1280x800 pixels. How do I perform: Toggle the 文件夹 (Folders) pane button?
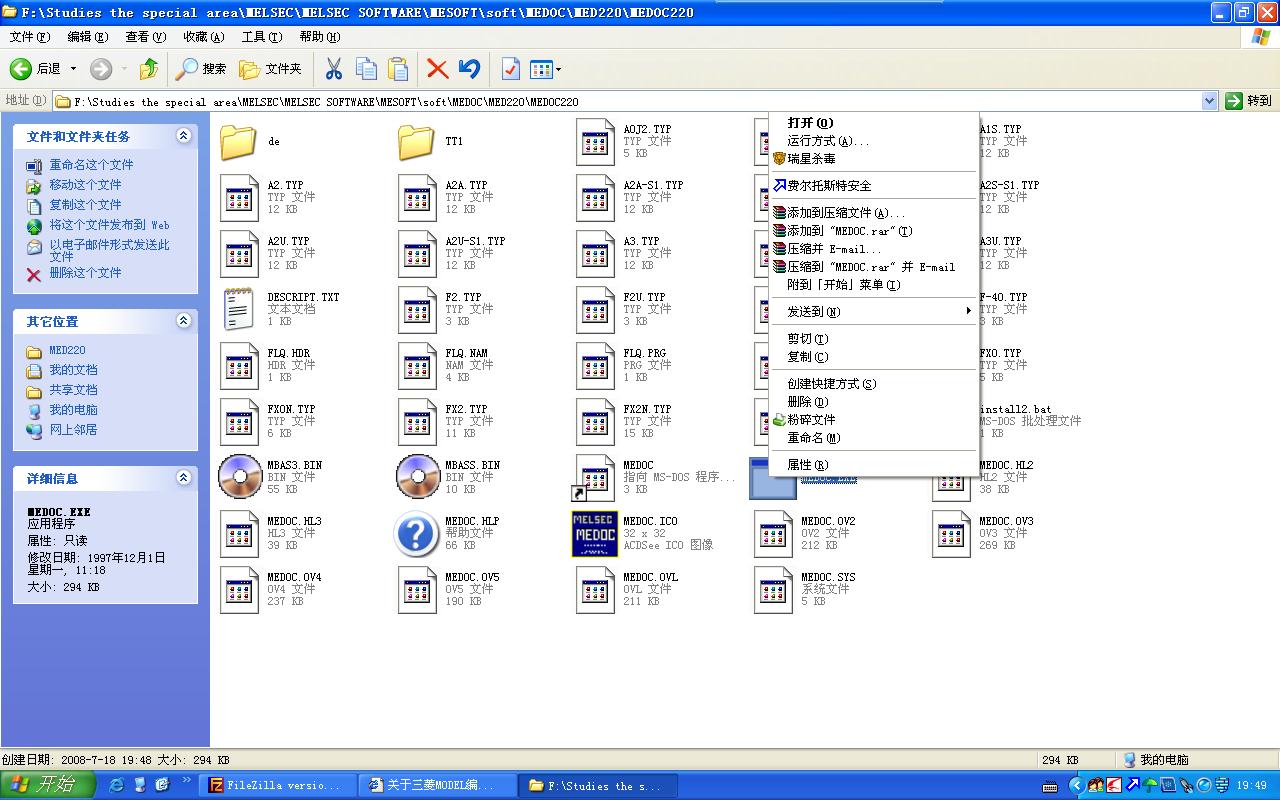pos(270,69)
